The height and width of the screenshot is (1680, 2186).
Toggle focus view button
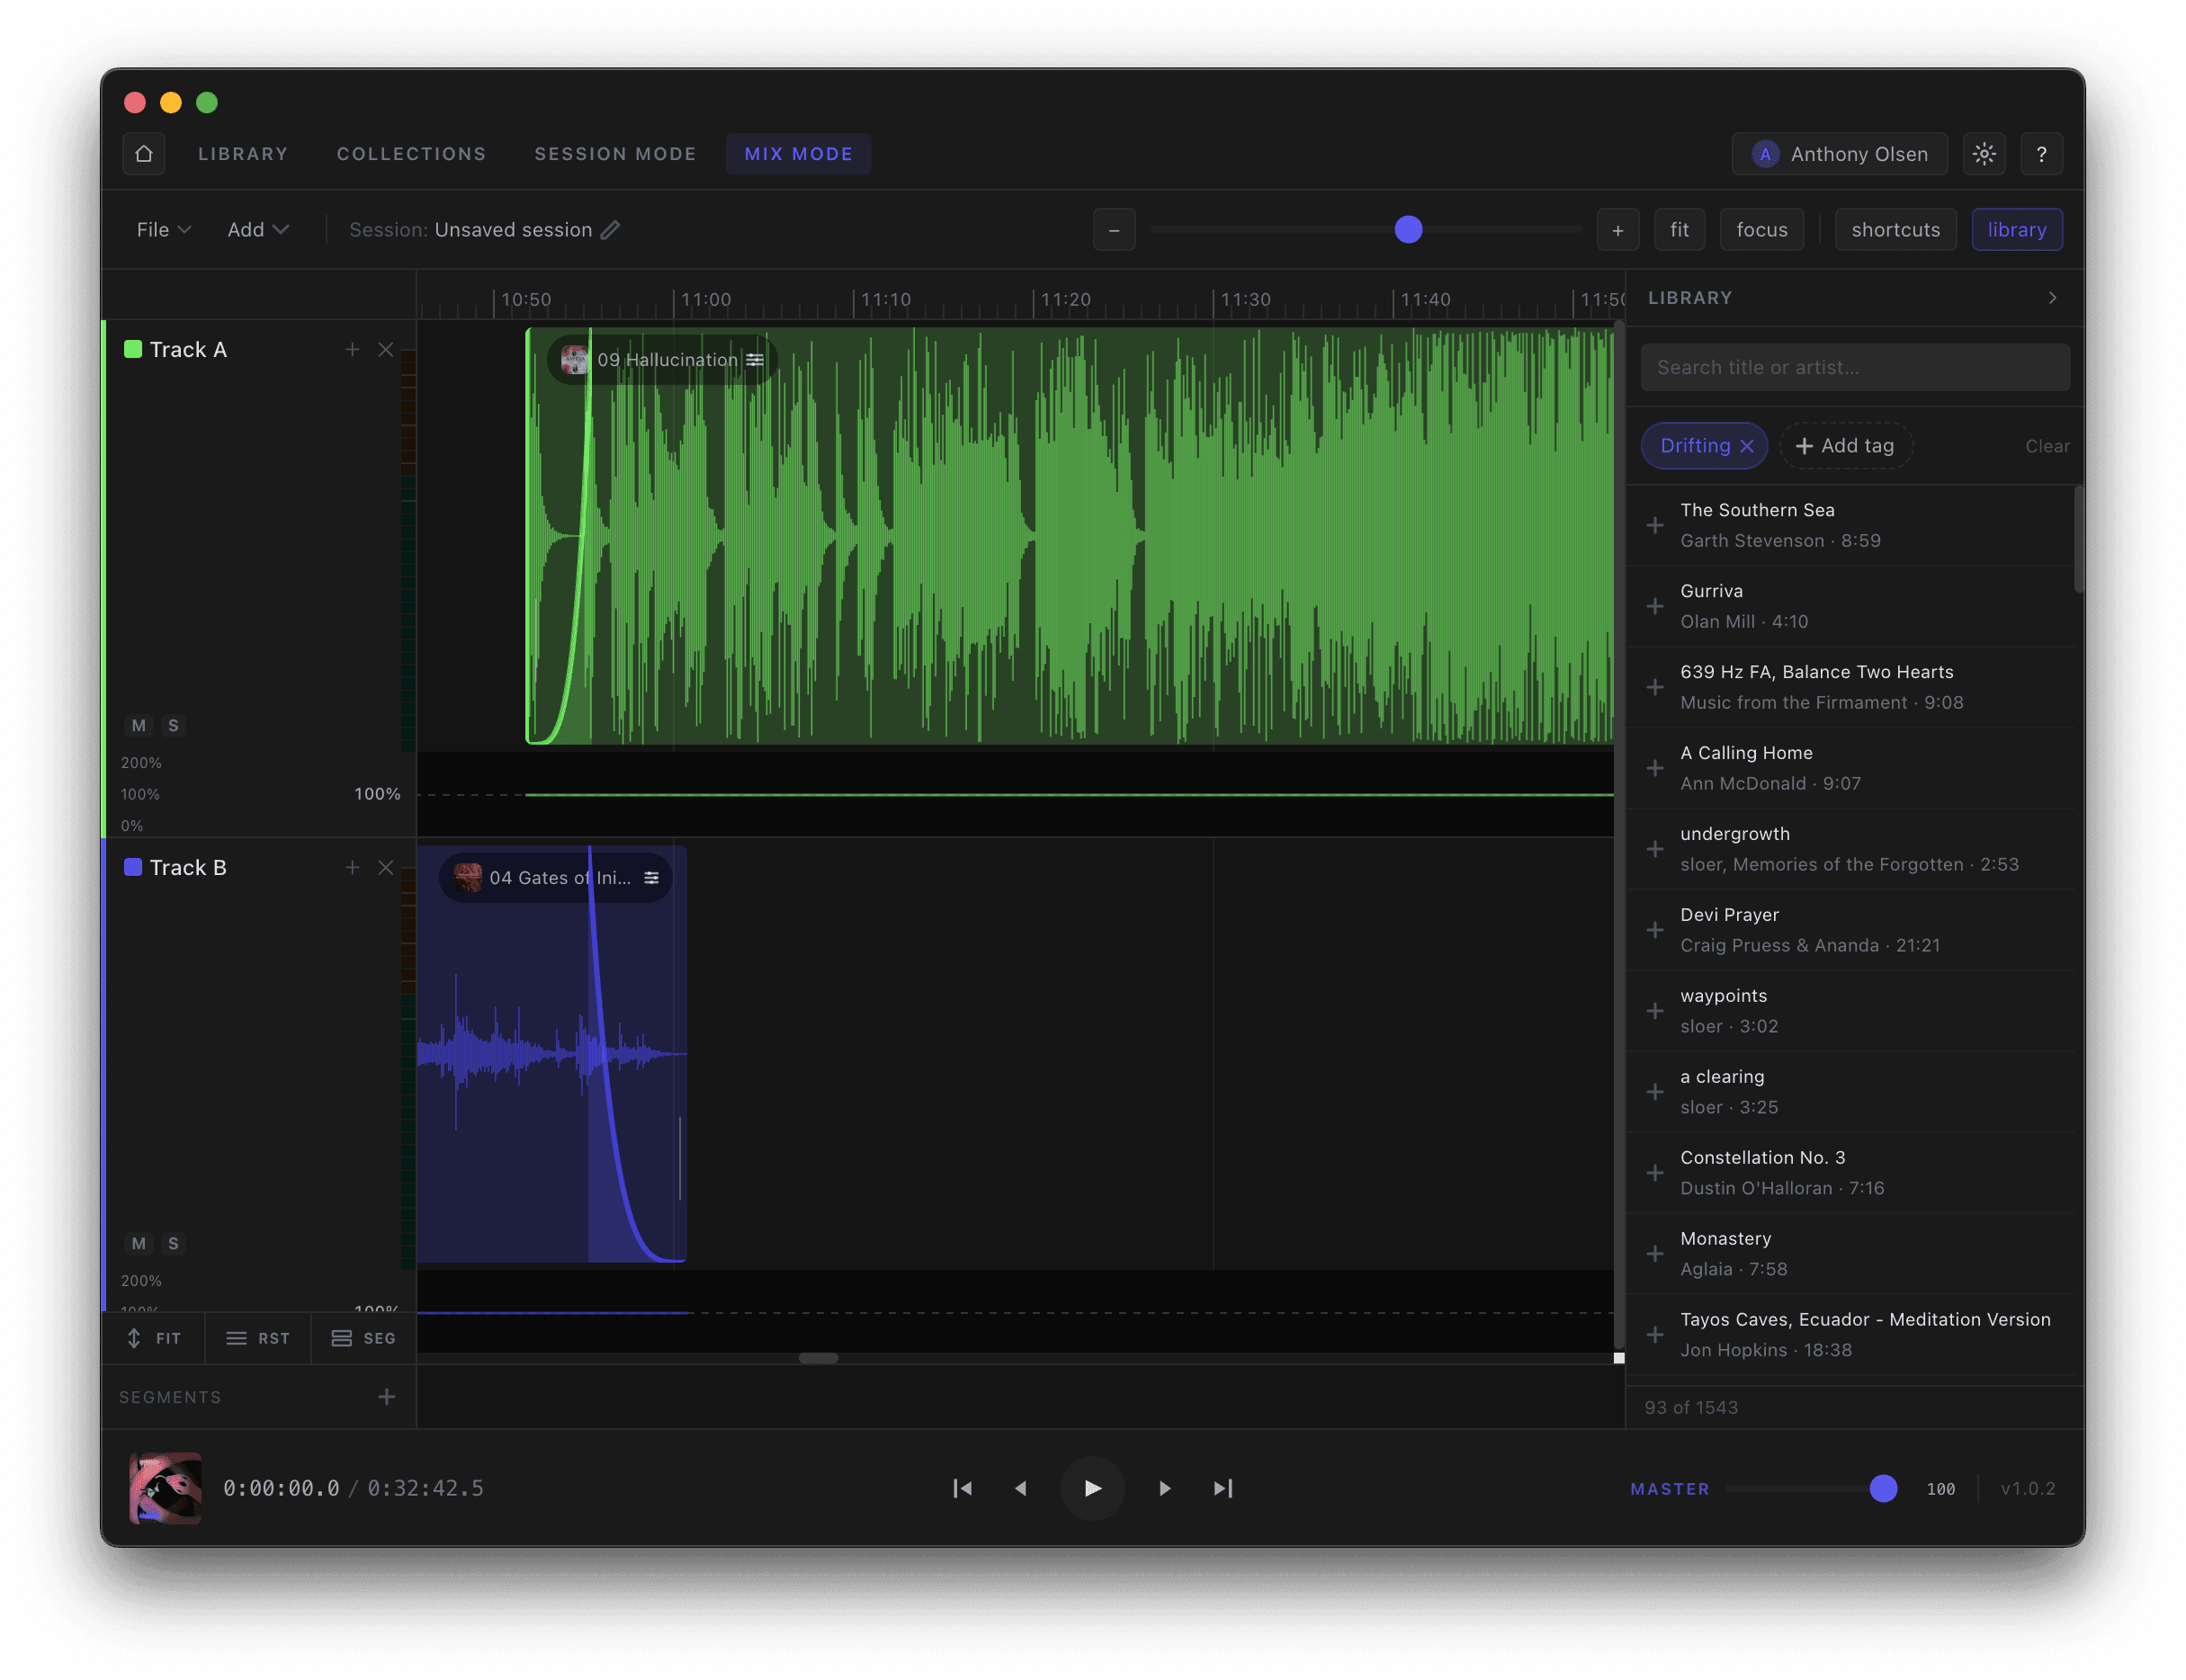1761,230
